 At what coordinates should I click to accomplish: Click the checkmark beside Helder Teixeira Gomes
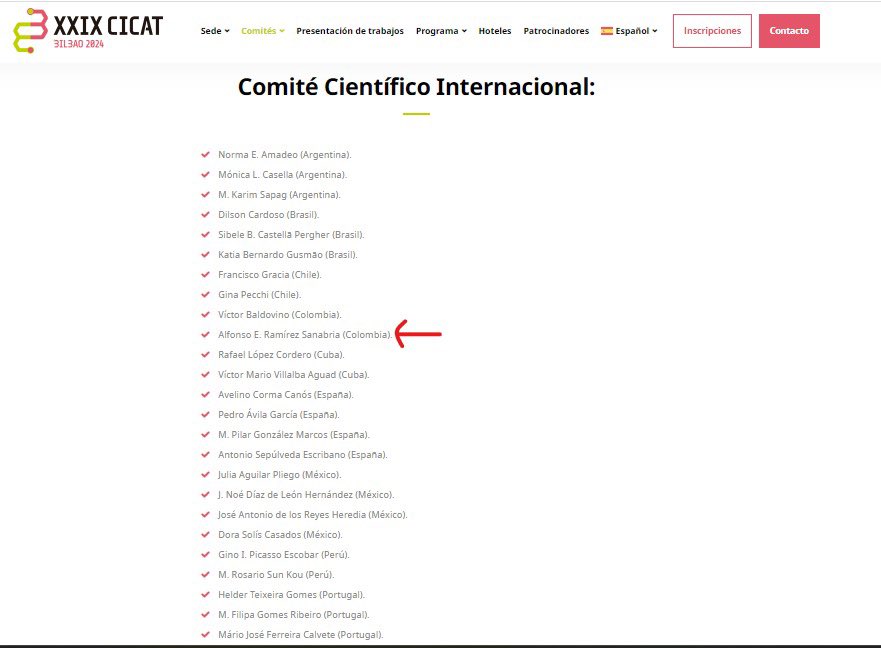[205, 594]
